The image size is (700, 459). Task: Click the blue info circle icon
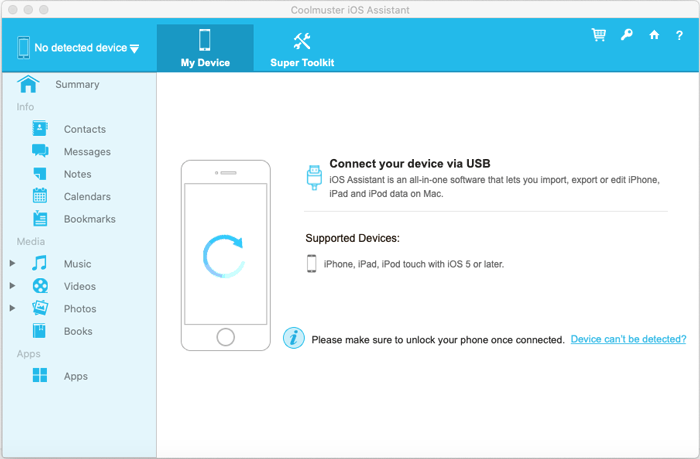coord(294,338)
